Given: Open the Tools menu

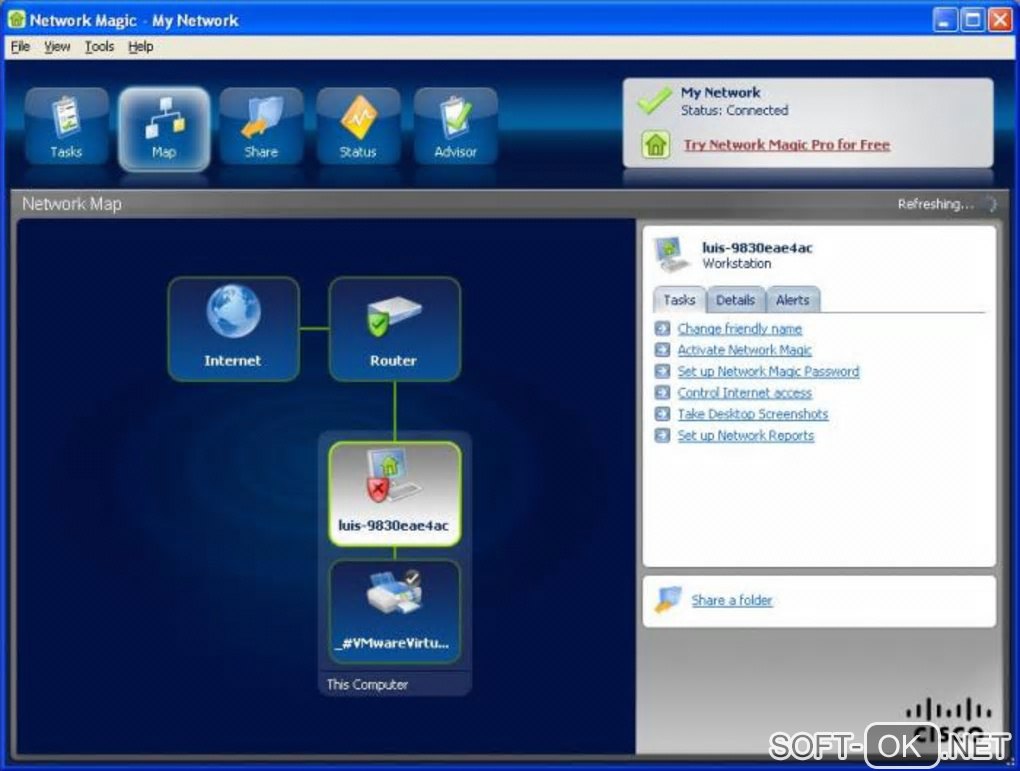Looking at the screenshot, I should [99, 47].
